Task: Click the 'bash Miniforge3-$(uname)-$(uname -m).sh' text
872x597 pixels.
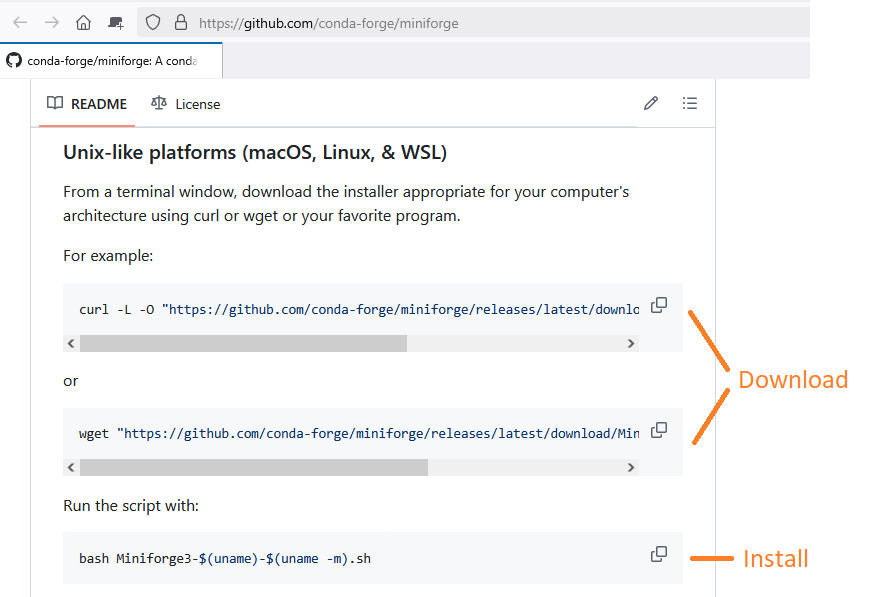Action: pyautogui.click(x=225, y=559)
